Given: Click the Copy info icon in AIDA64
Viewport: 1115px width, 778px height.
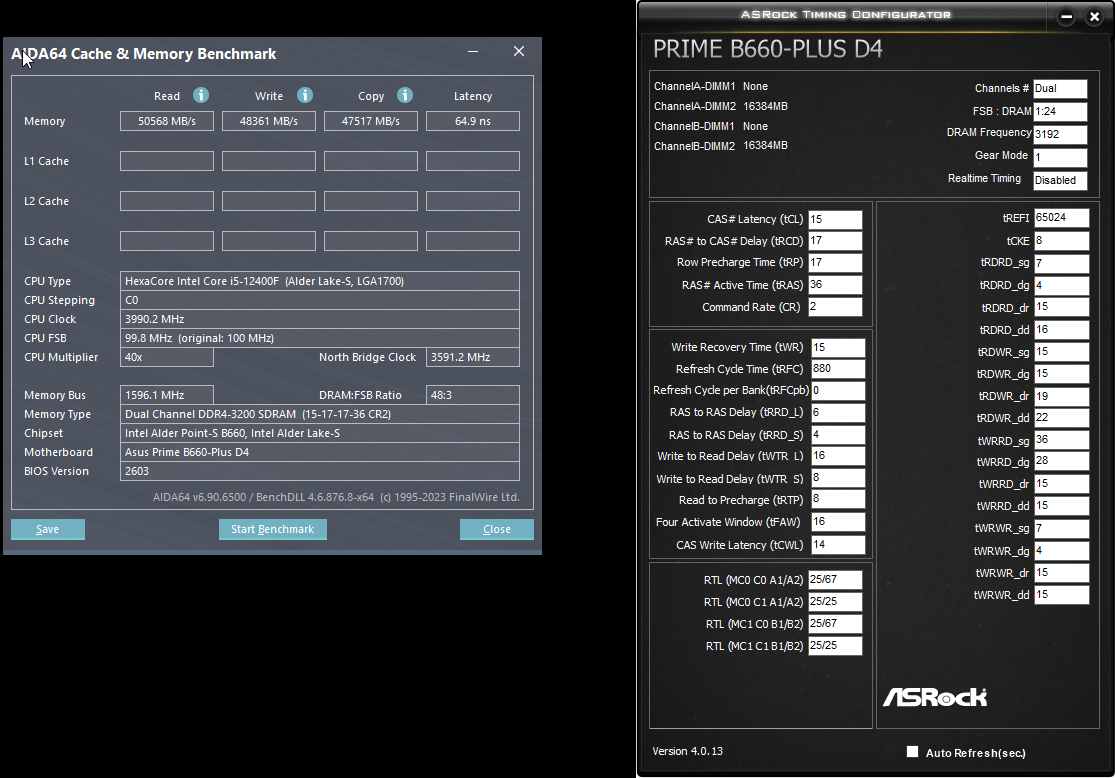Looking at the screenshot, I should [405, 95].
